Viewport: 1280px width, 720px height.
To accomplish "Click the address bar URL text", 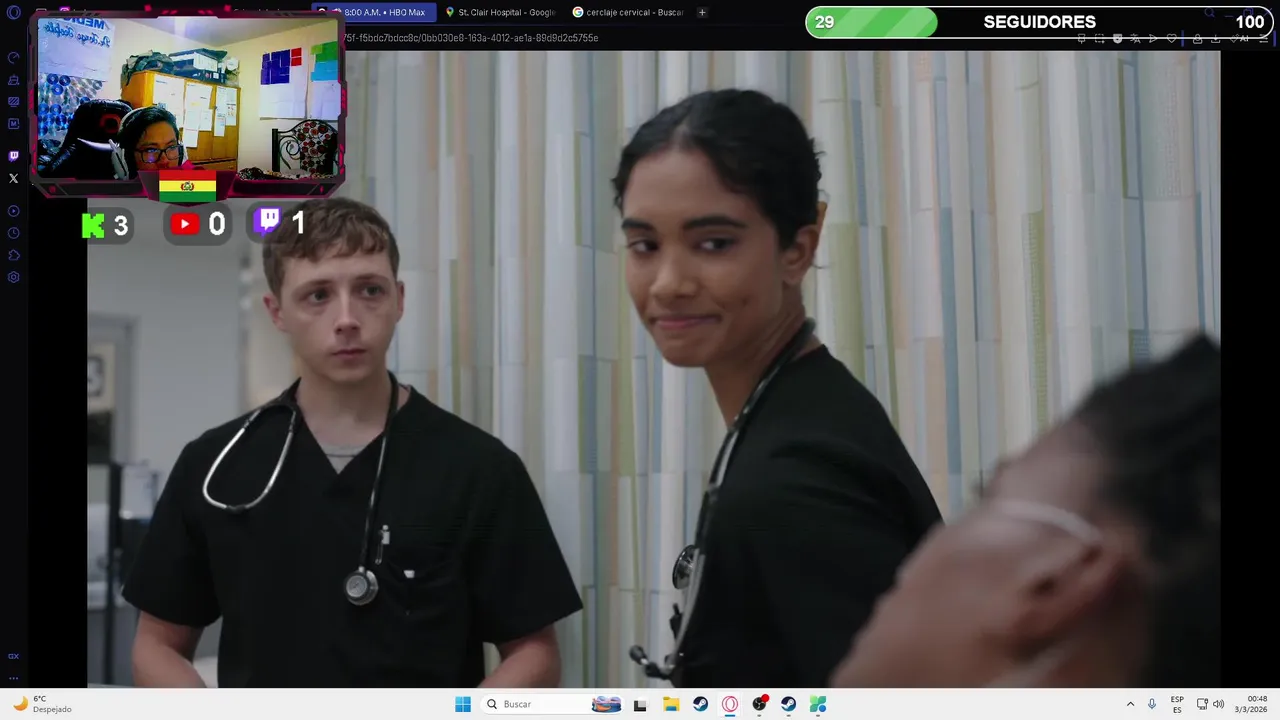I will click(470, 38).
